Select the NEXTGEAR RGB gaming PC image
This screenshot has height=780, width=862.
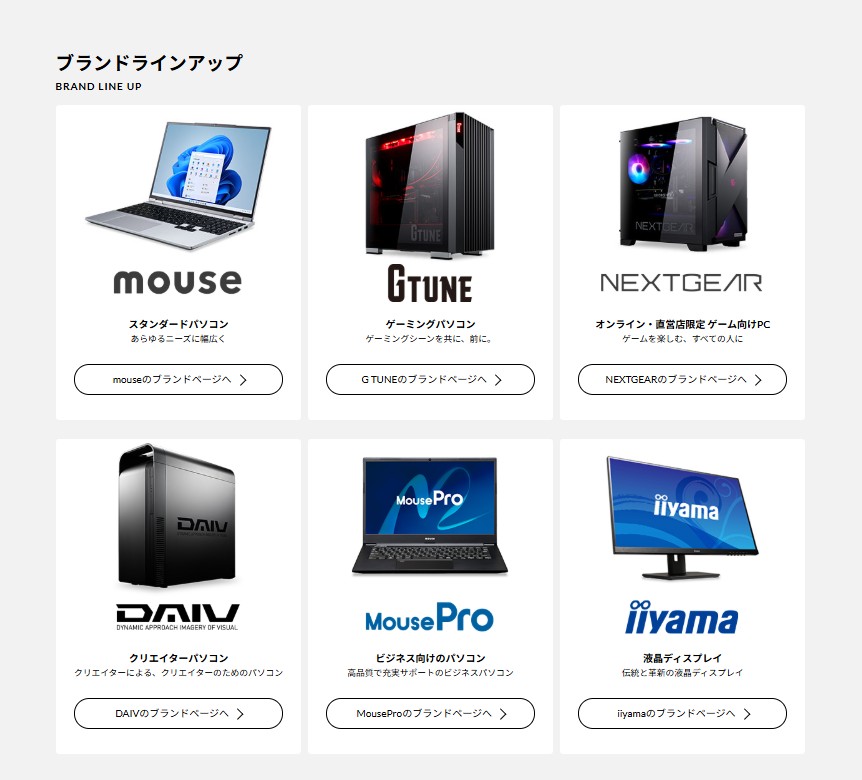[682, 184]
